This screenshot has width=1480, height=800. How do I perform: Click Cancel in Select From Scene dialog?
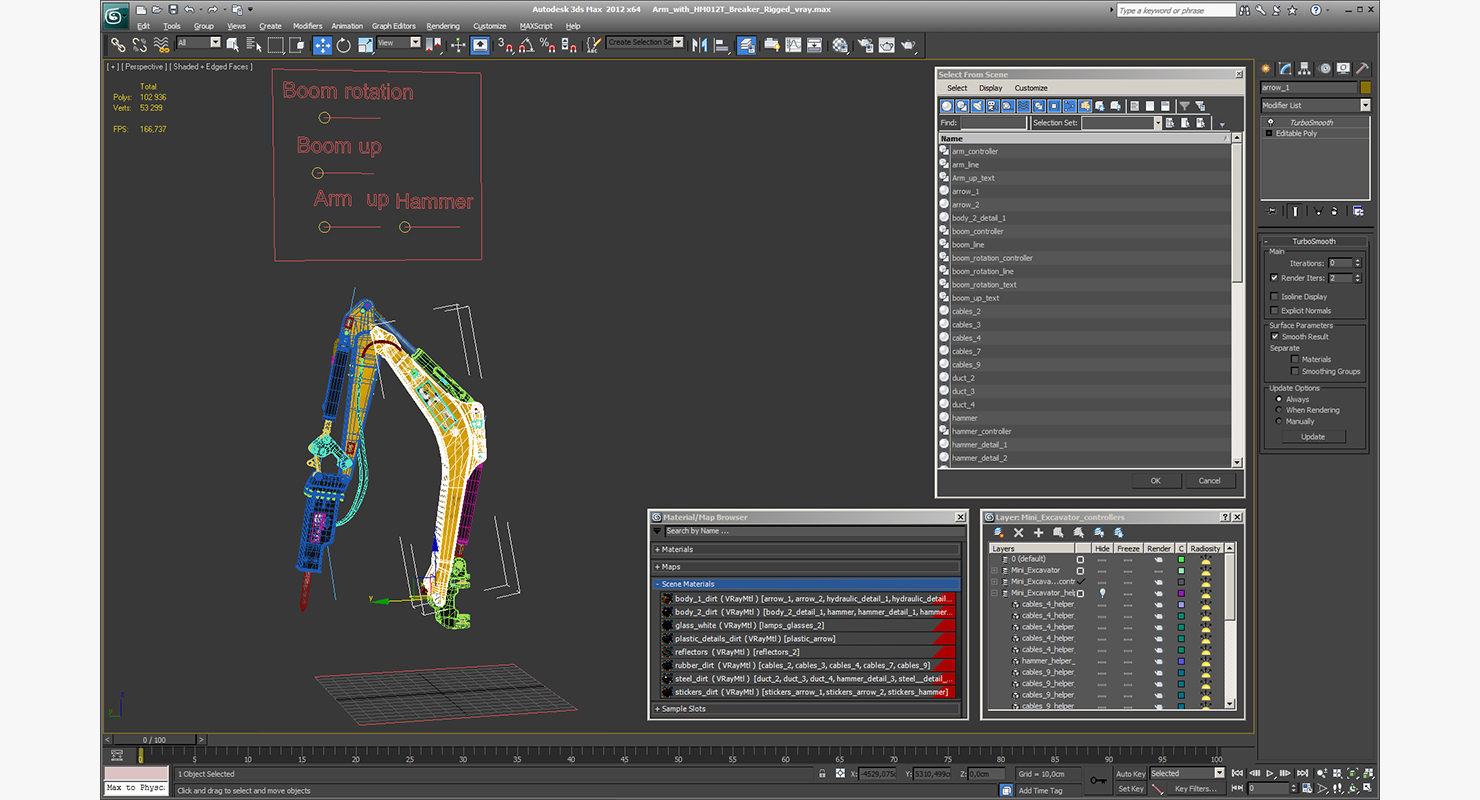(x=1209, y=480)
